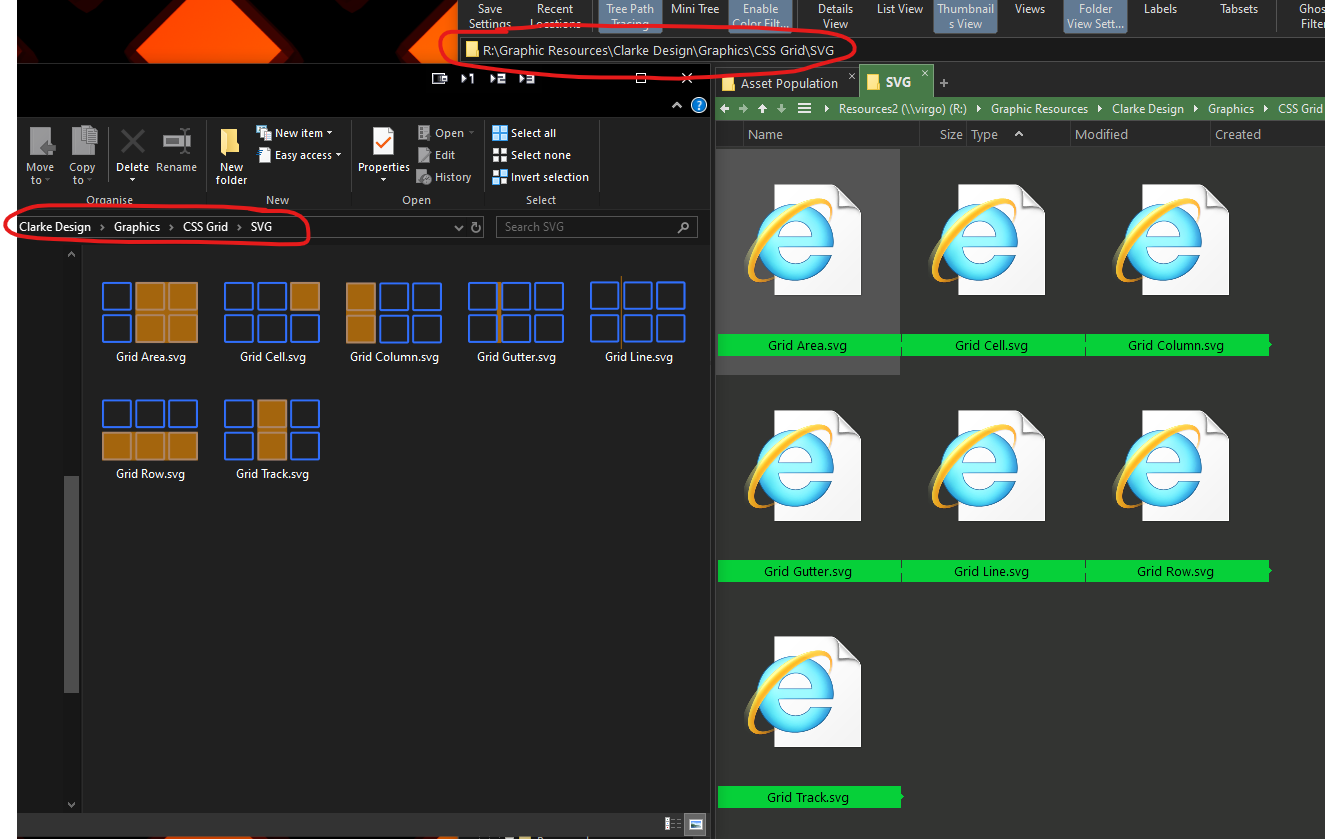
Task: Expand breadcrumb arrow after Clarke Design in Explorer
Action: pyautogui.click(x=102, y=227)
